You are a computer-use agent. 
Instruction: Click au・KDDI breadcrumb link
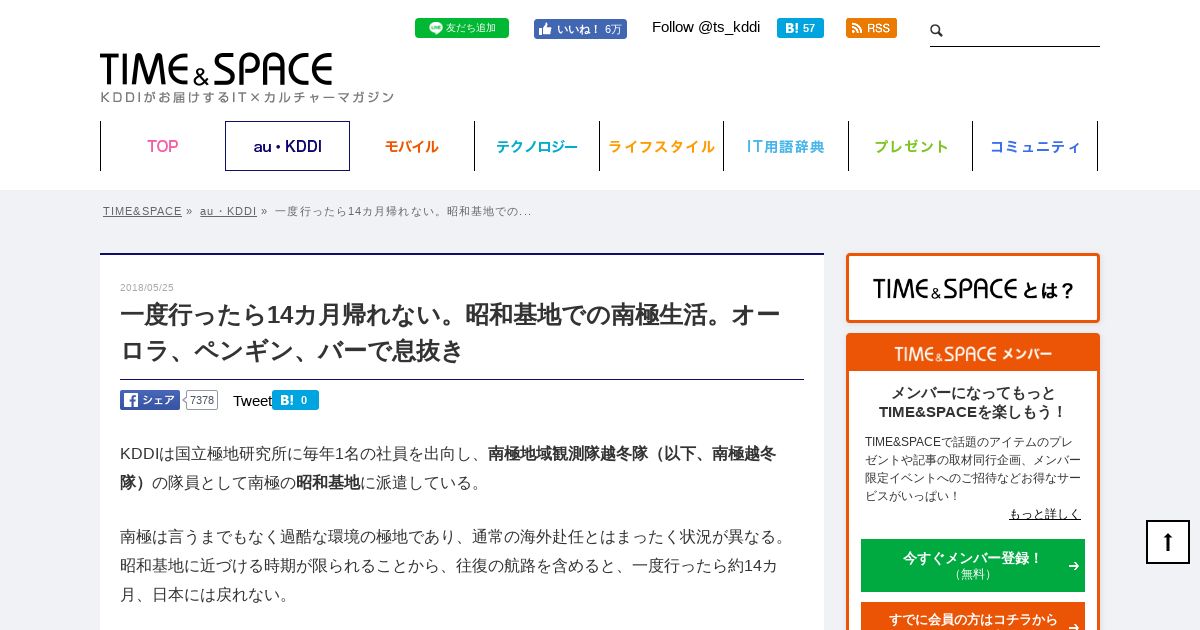[x=228, y=211]
